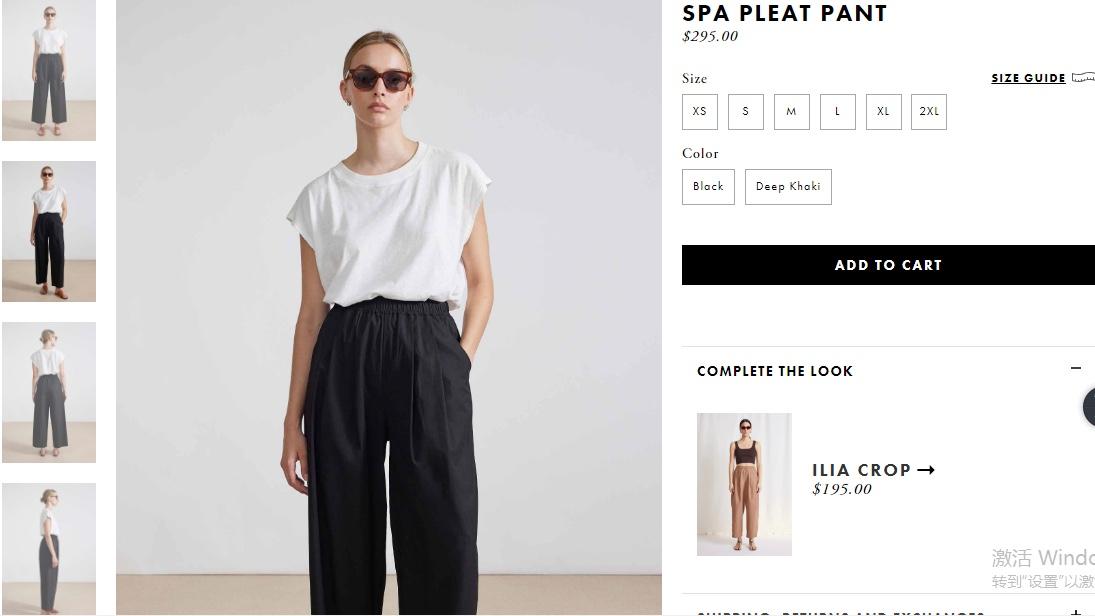Click the size guide ruler icon
The image size is (1095, 616).
pos(1084,78)
